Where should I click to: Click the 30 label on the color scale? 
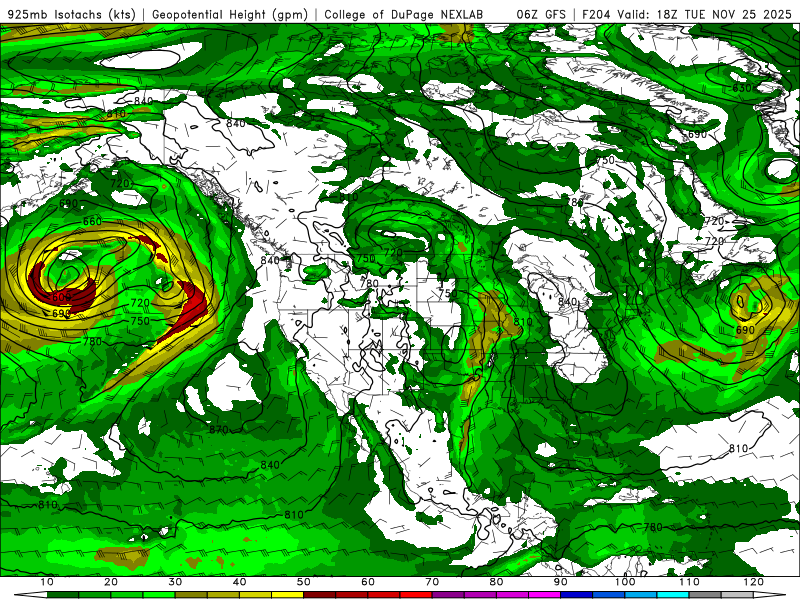click(x=175, y=582)
